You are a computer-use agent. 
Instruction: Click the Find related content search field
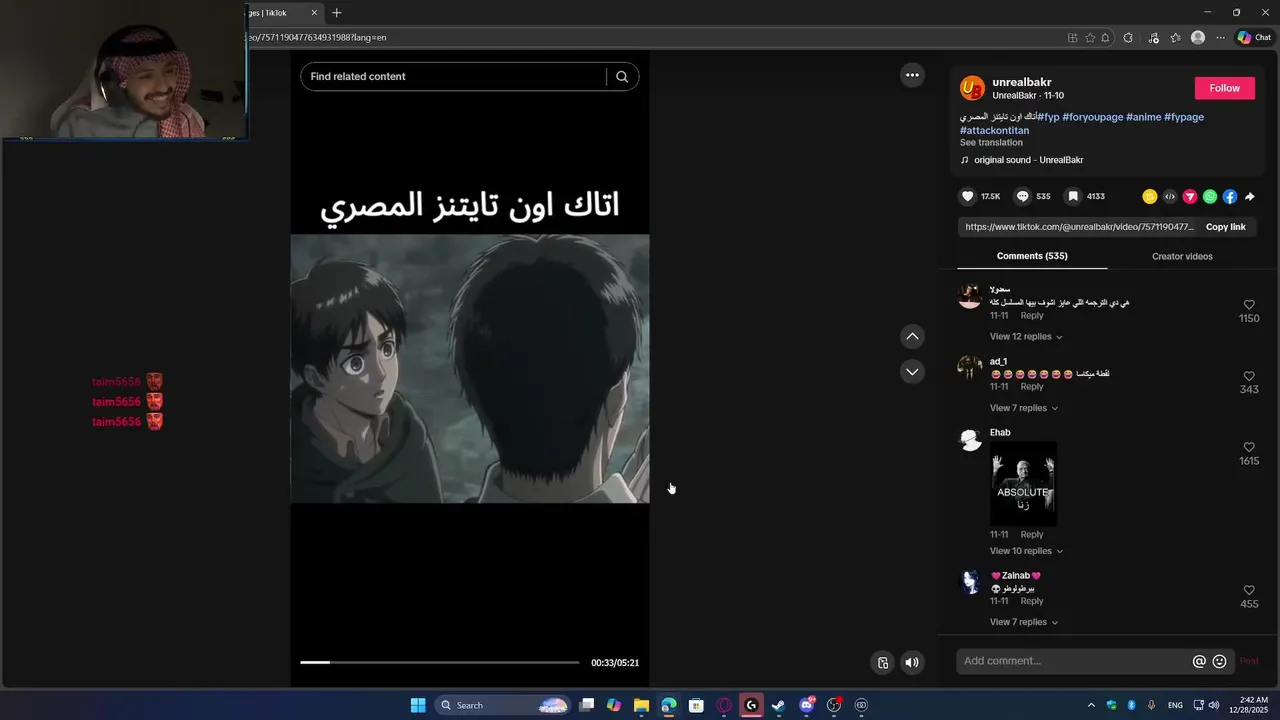point(453,77)
